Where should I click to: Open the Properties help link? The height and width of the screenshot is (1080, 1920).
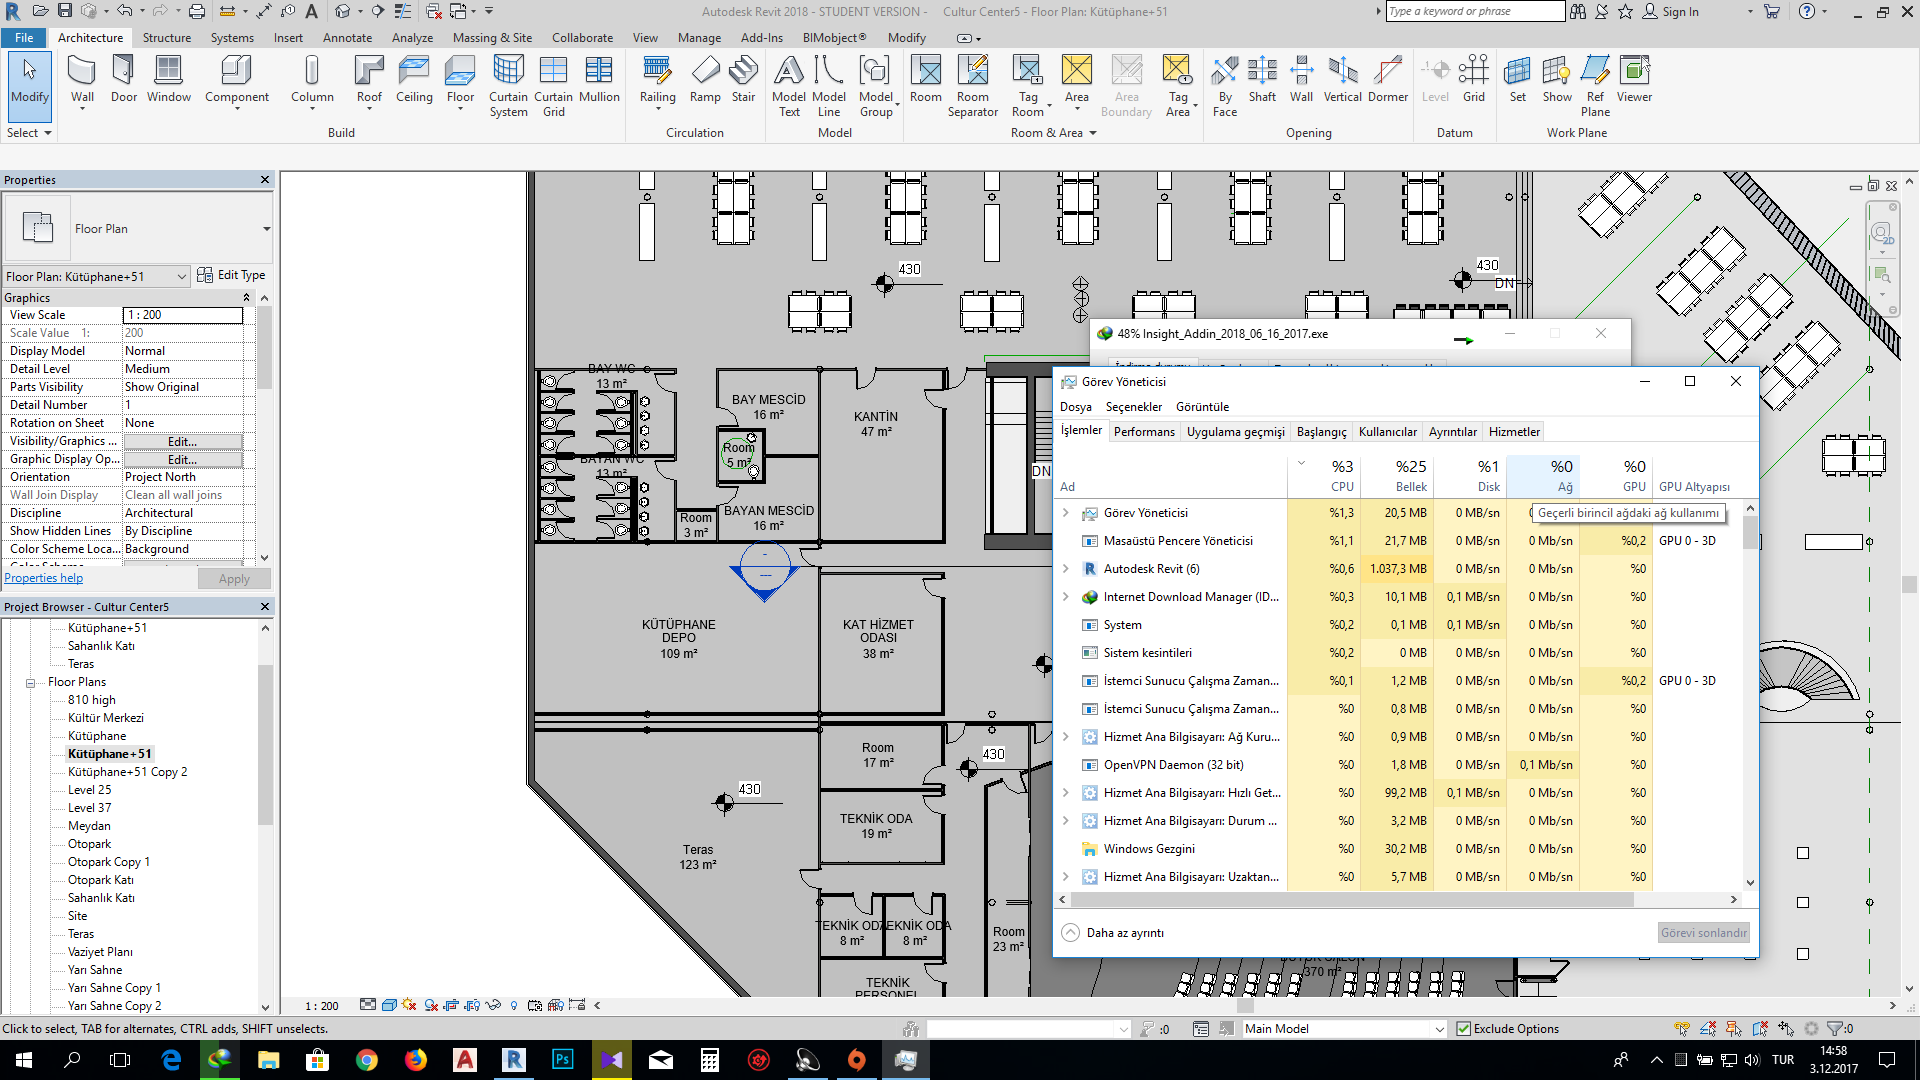click(x=44, y=578)
